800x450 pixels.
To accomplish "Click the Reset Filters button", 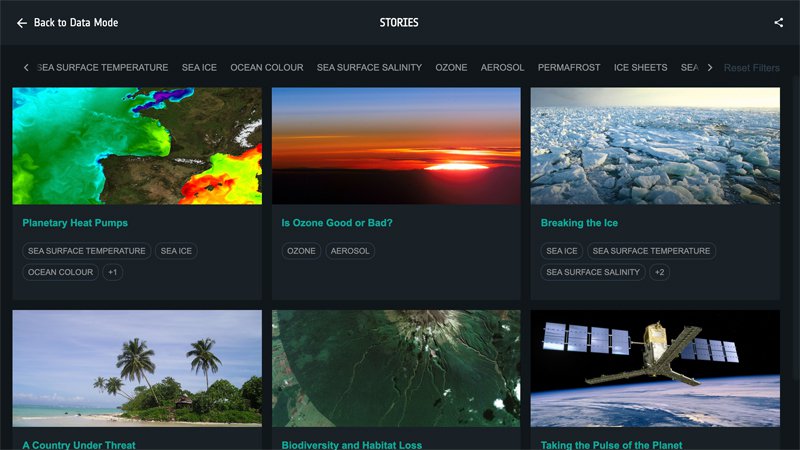I will [x=752, y=68].
